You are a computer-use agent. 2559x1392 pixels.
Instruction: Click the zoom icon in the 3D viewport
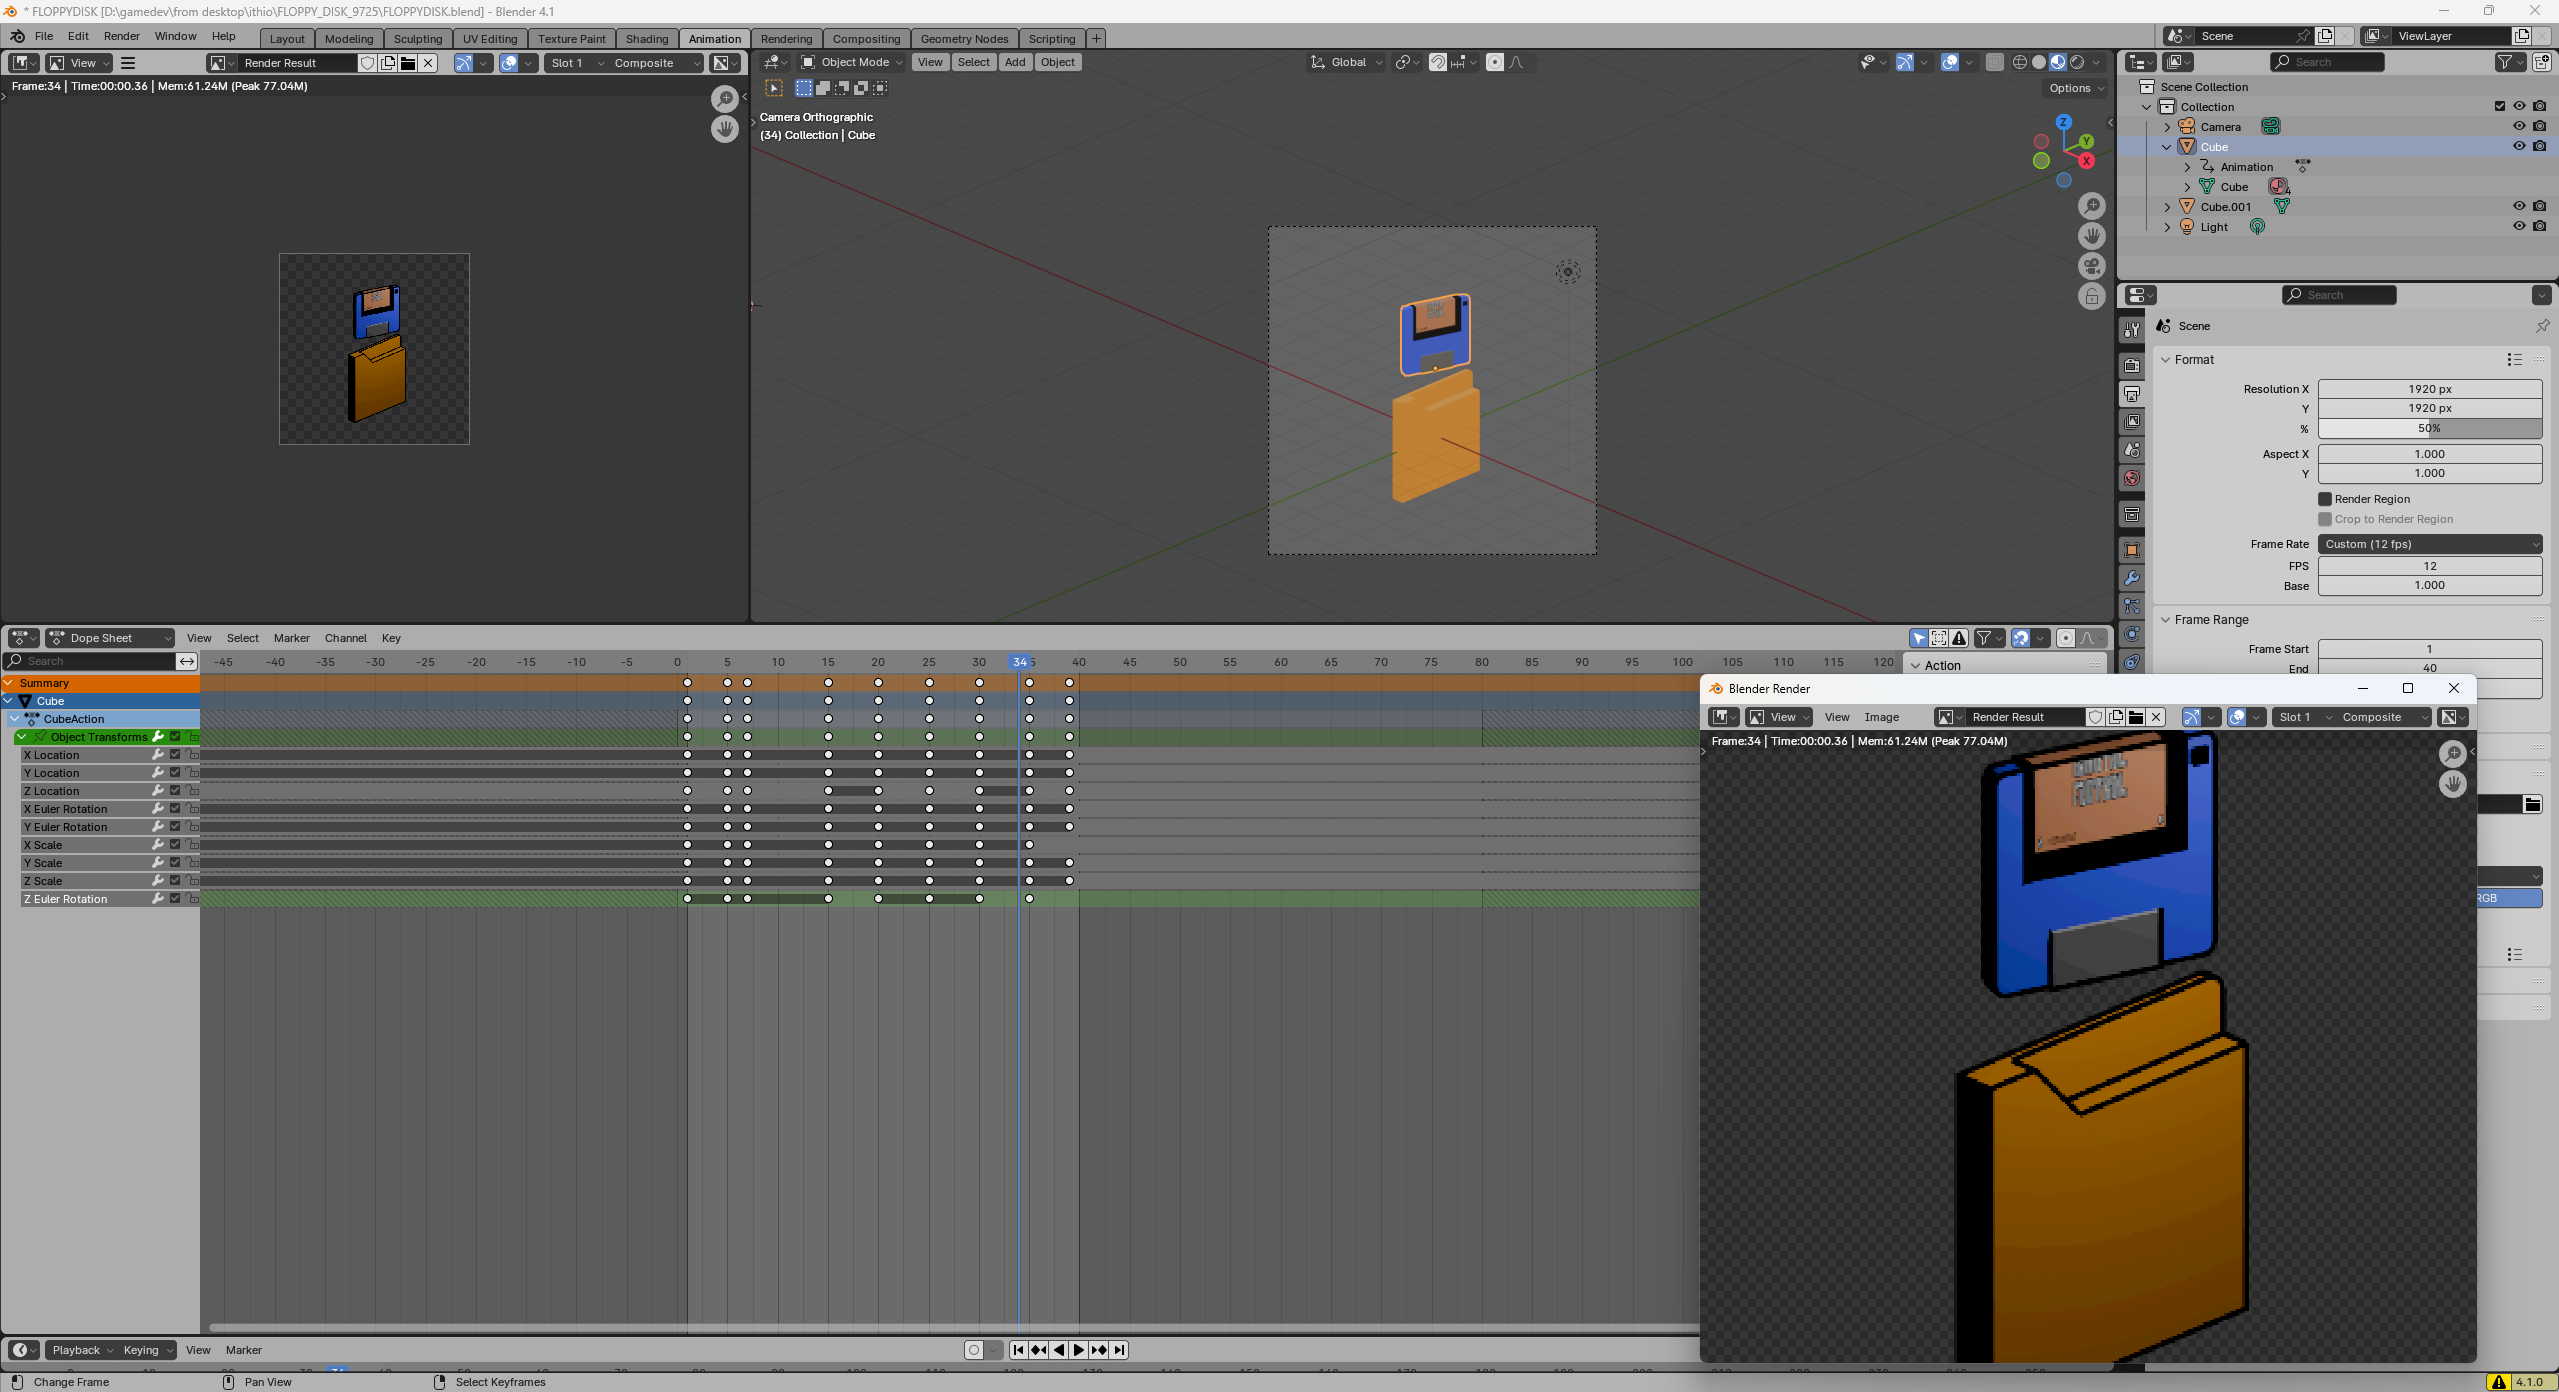[2092, 206]
